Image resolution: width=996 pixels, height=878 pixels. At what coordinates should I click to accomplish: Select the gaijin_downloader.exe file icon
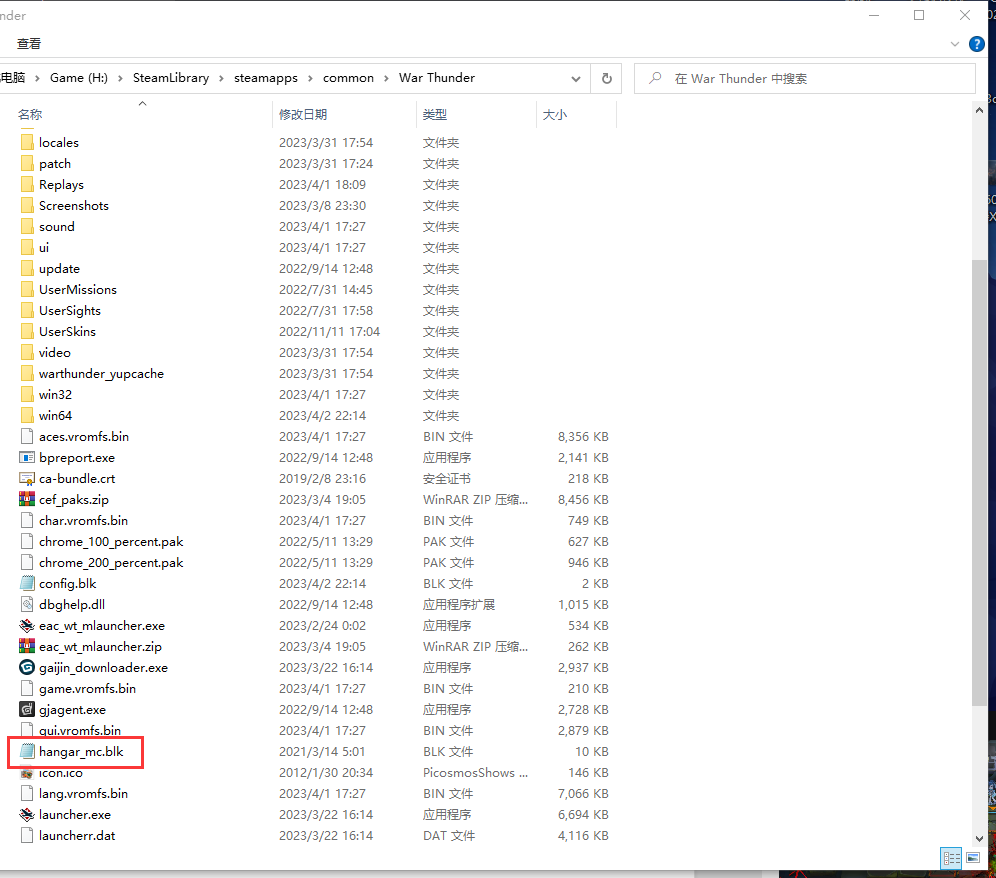(27, 667)
